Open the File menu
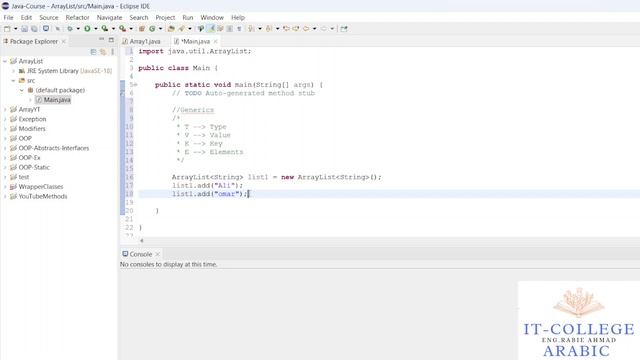Screen dimensions: 640x360 [x=8, y=18]
